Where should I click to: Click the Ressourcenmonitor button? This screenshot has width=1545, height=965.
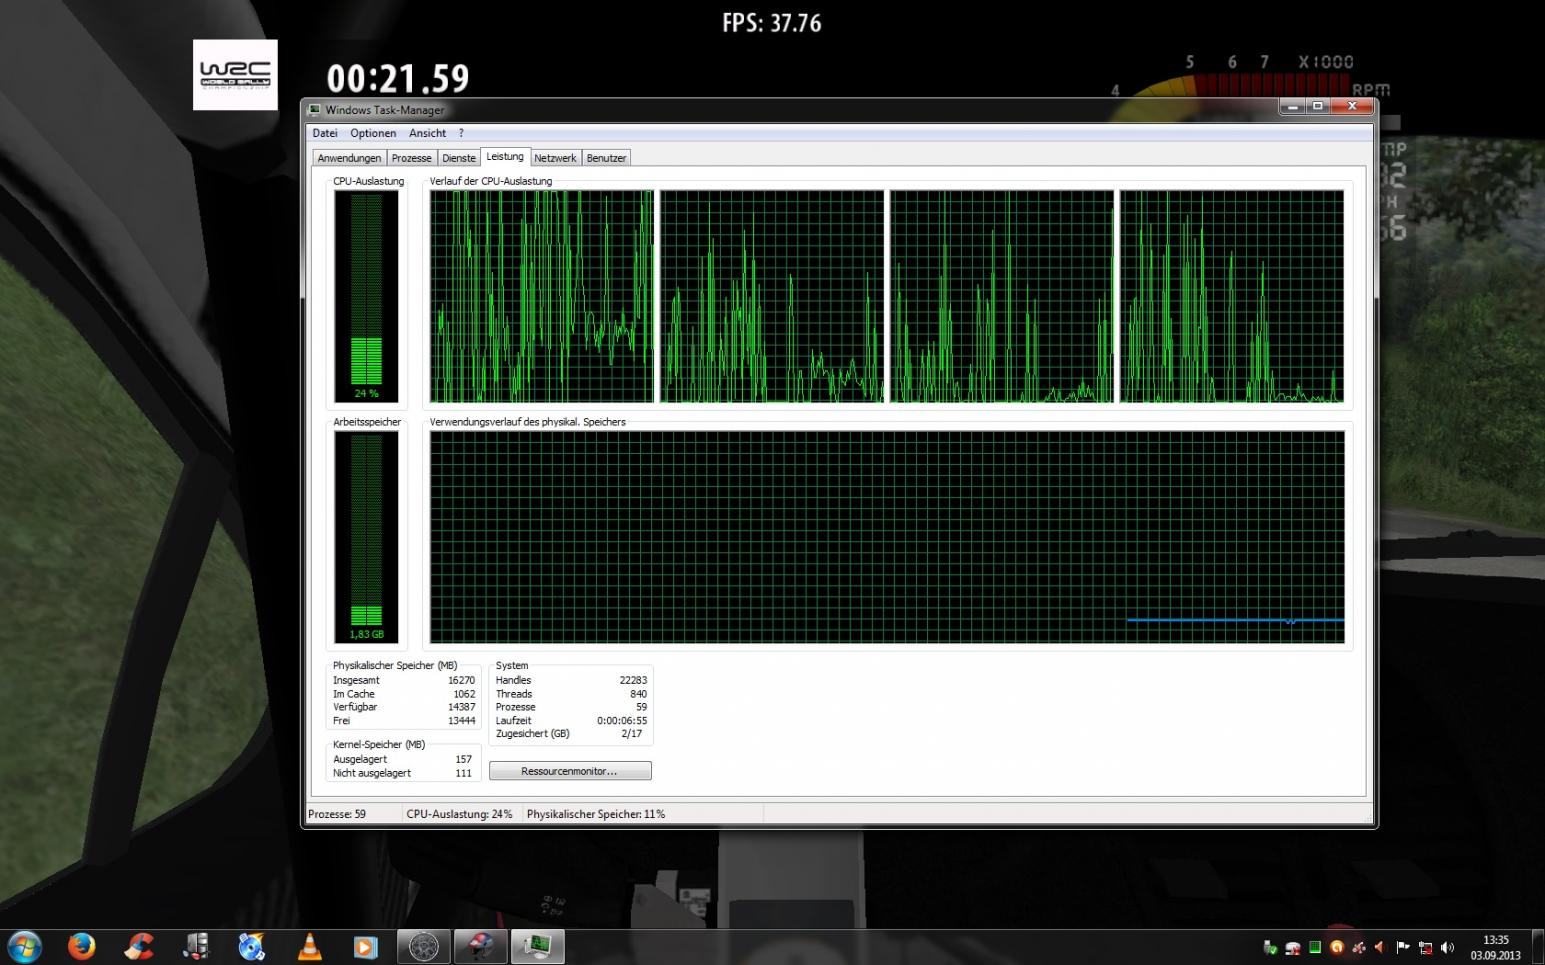[570, 771]
